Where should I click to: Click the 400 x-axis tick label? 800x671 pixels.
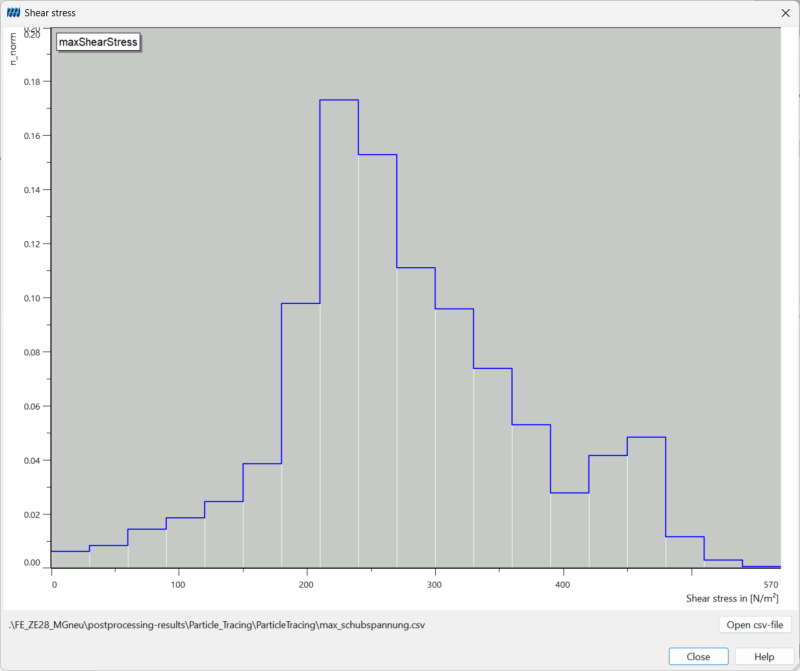point(562,585)
